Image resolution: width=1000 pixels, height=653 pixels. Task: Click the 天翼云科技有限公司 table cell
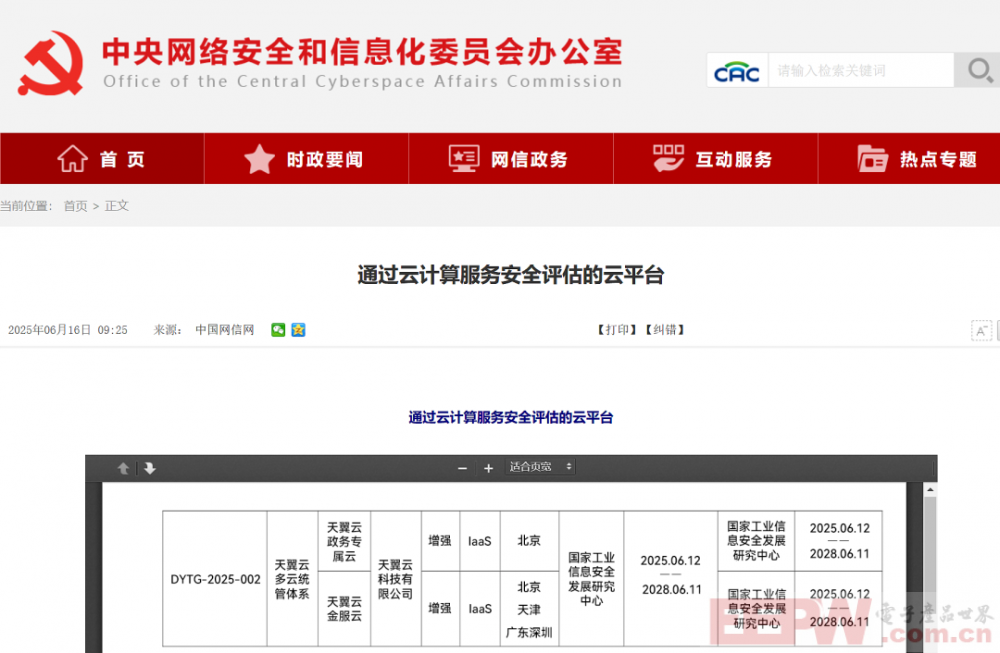coord(395,579)
